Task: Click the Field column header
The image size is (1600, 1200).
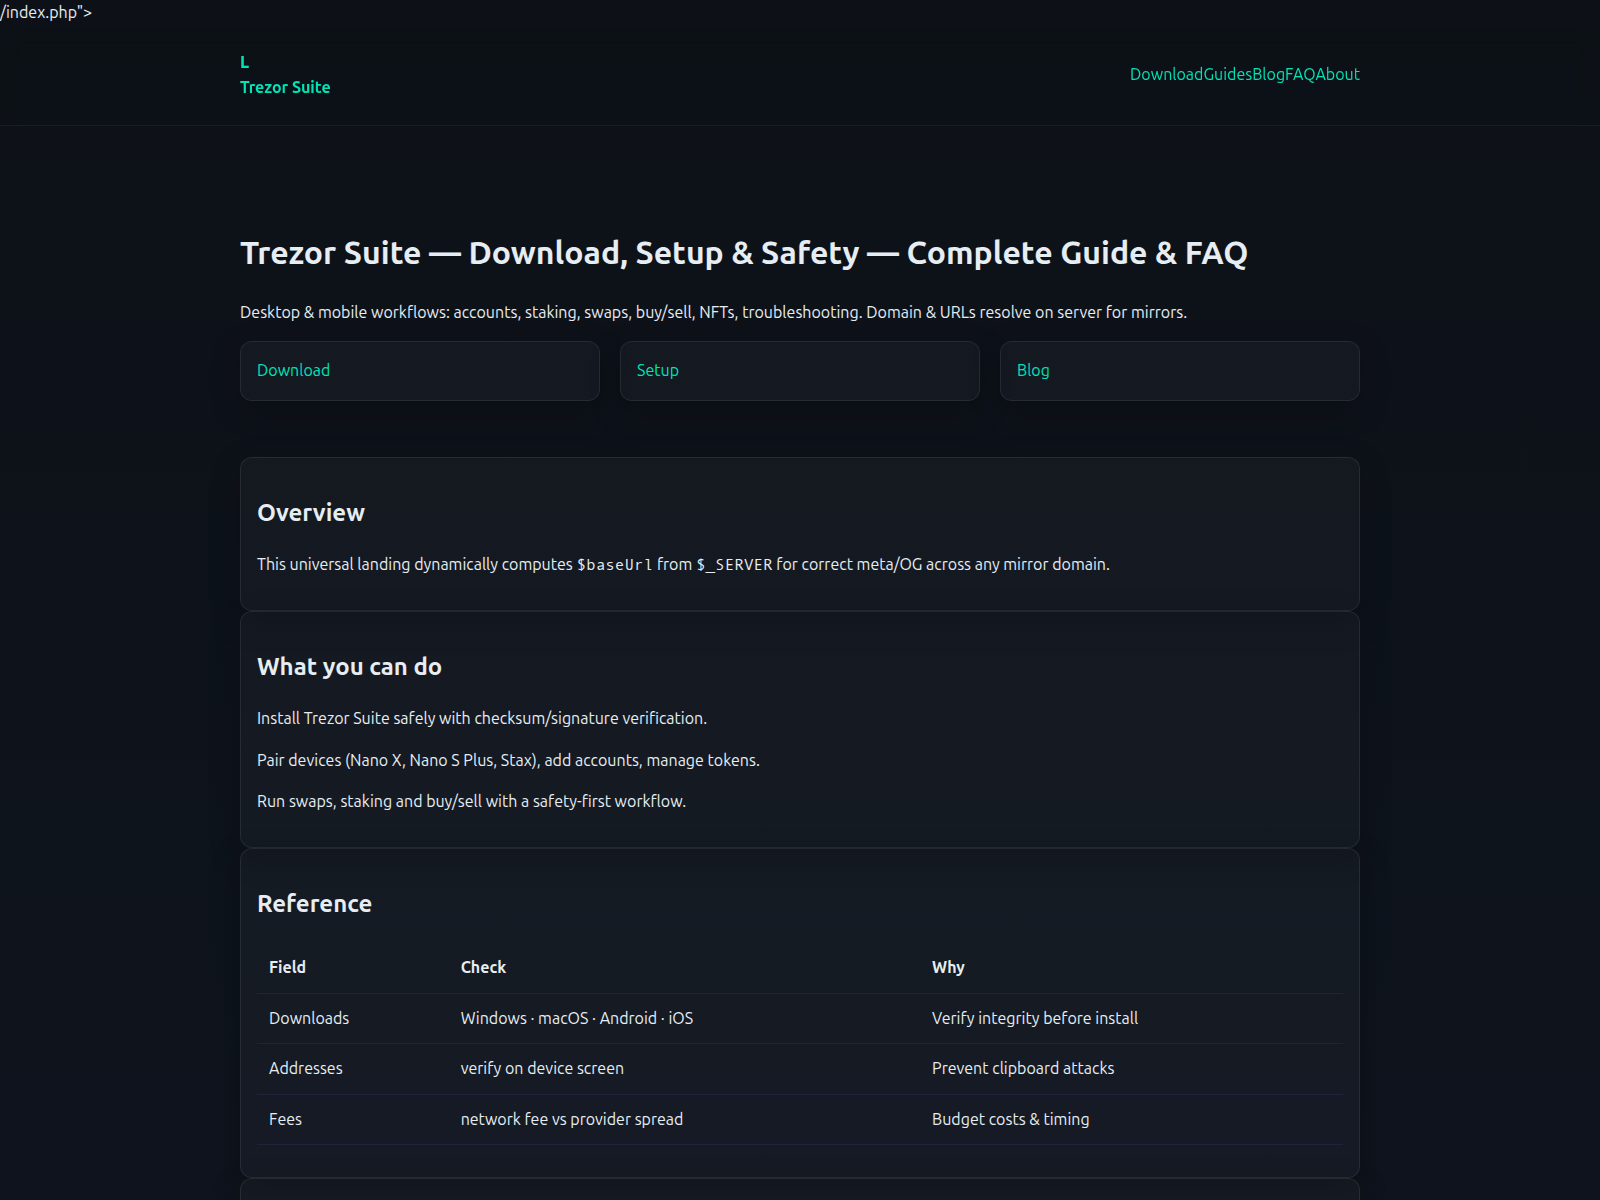Action: 287,967
